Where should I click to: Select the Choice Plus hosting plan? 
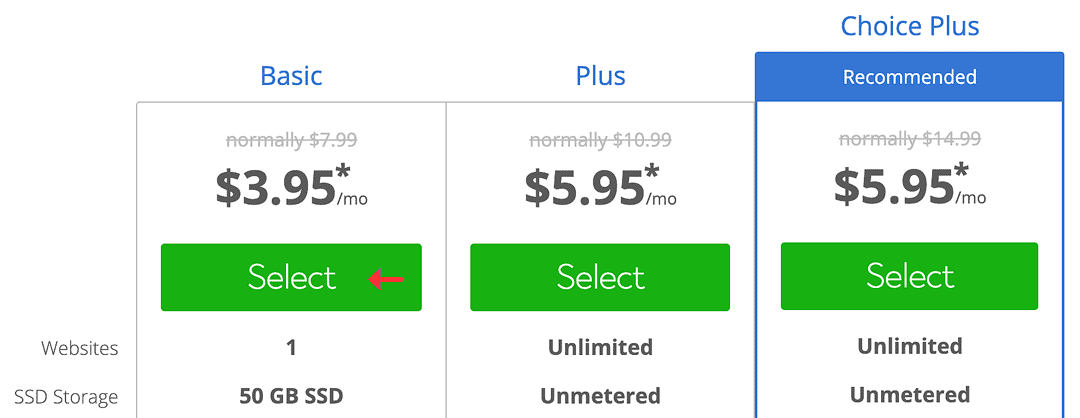tap(909, 276)
